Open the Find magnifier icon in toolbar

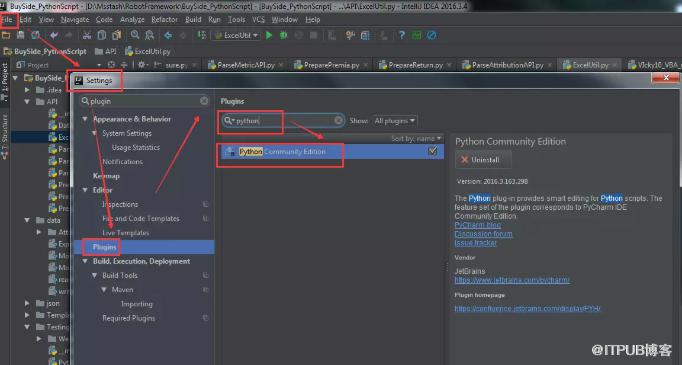pos(135,35)
